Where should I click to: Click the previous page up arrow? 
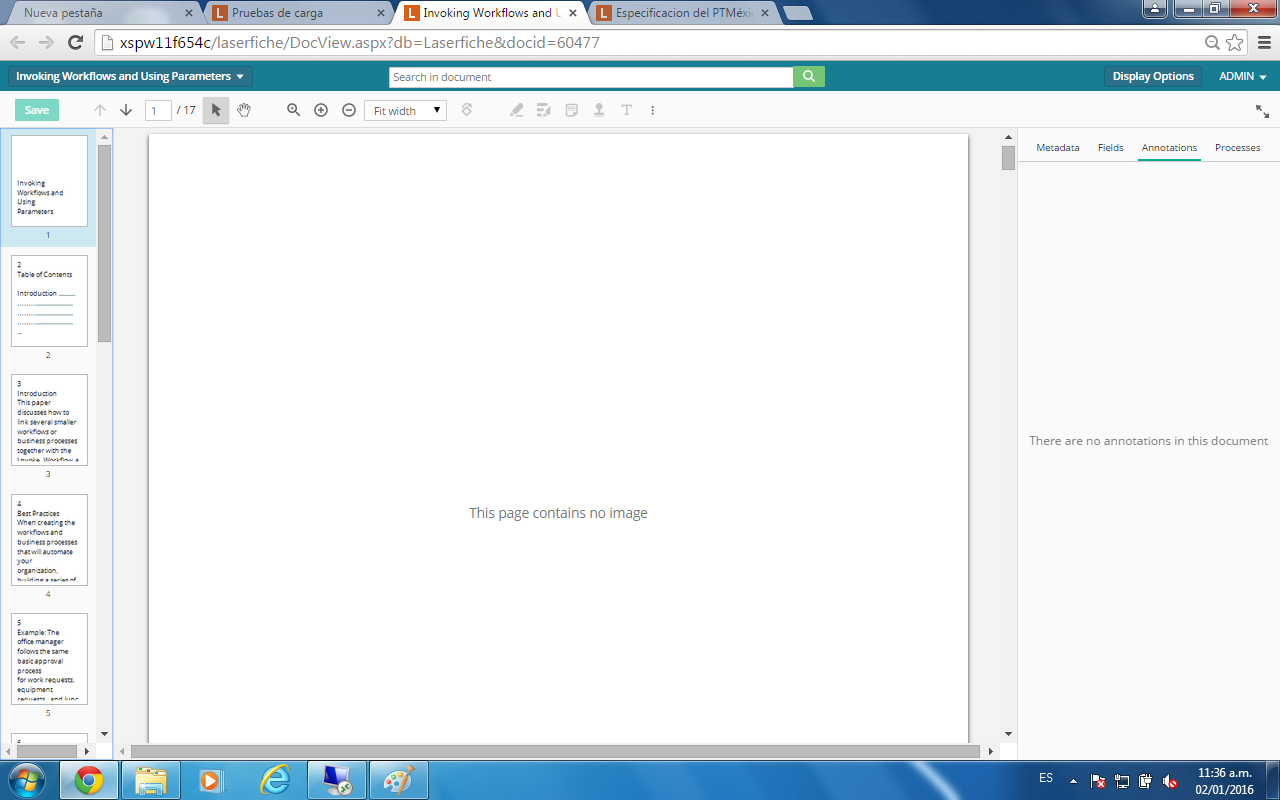[100, 110]
